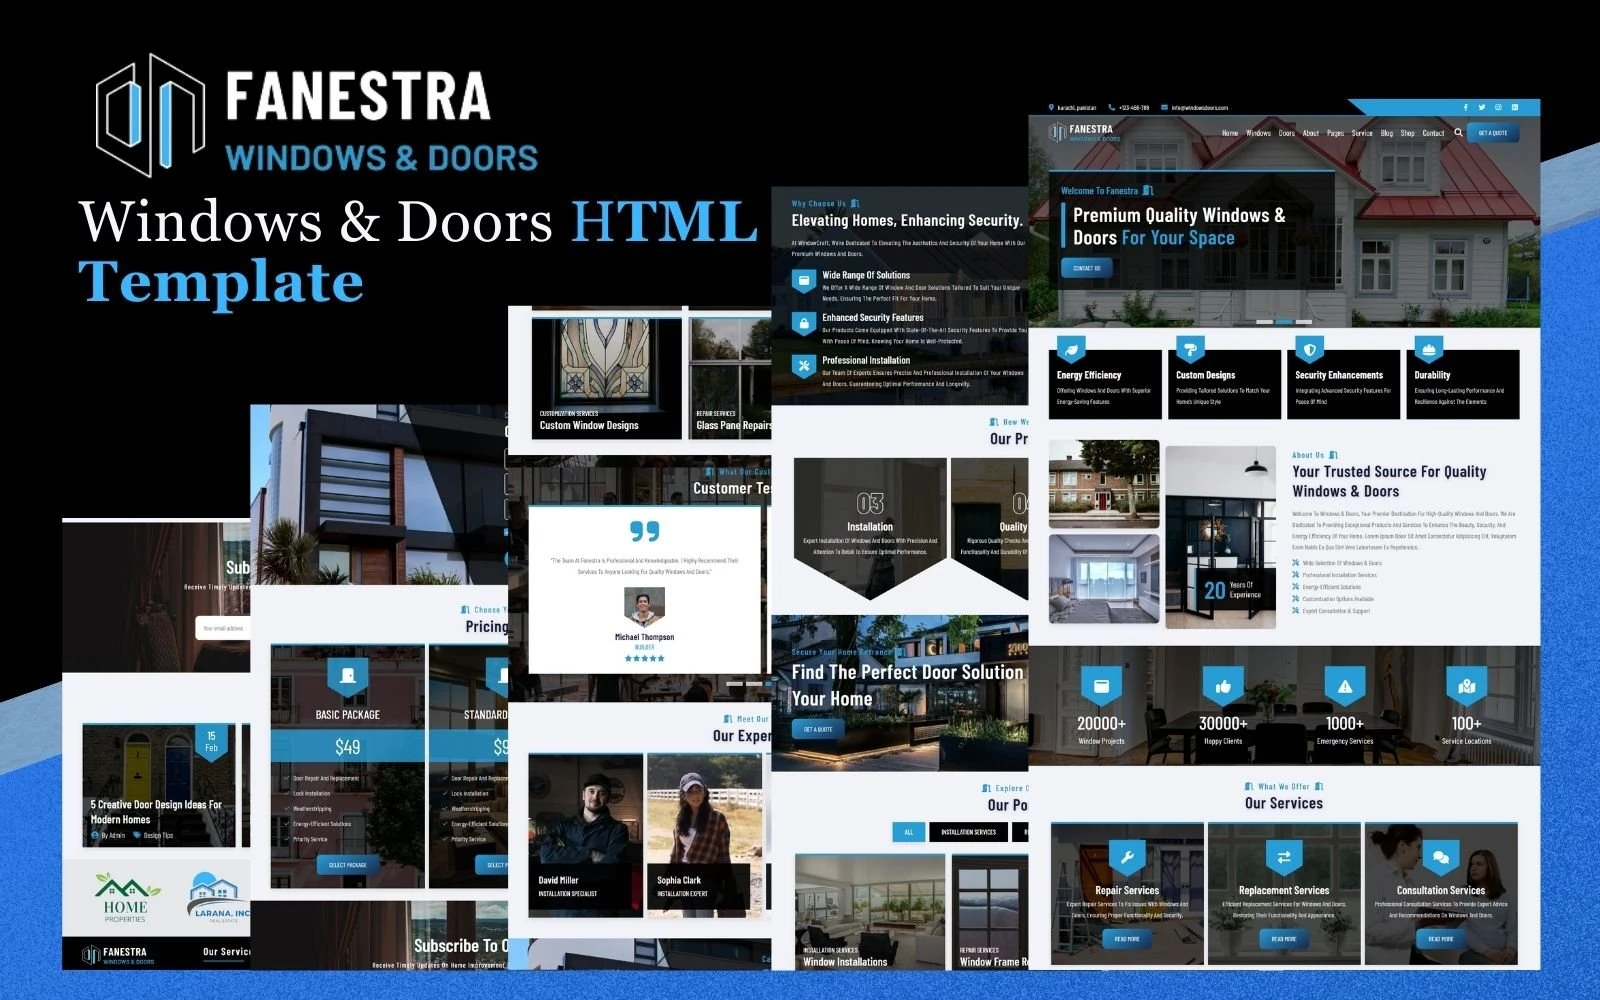Click Get A Quote under Find The Perfect Door
Viewport: 1600px width, 1000px height.
[x=818, y=729]
